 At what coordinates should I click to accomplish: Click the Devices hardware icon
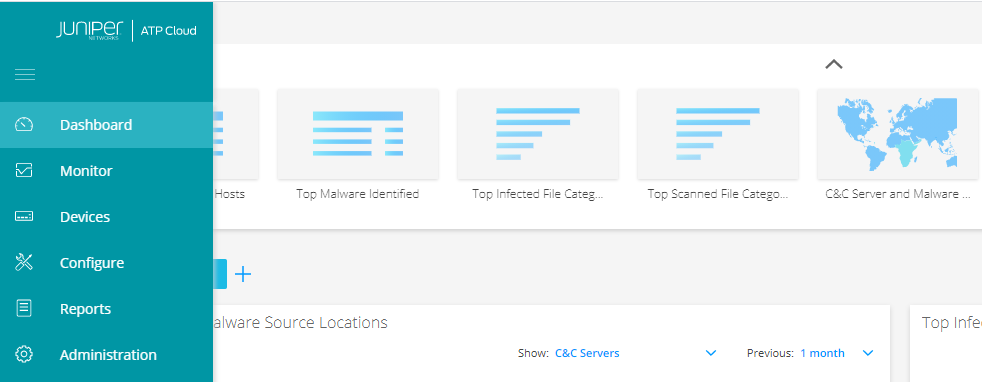tap(24, 217)
